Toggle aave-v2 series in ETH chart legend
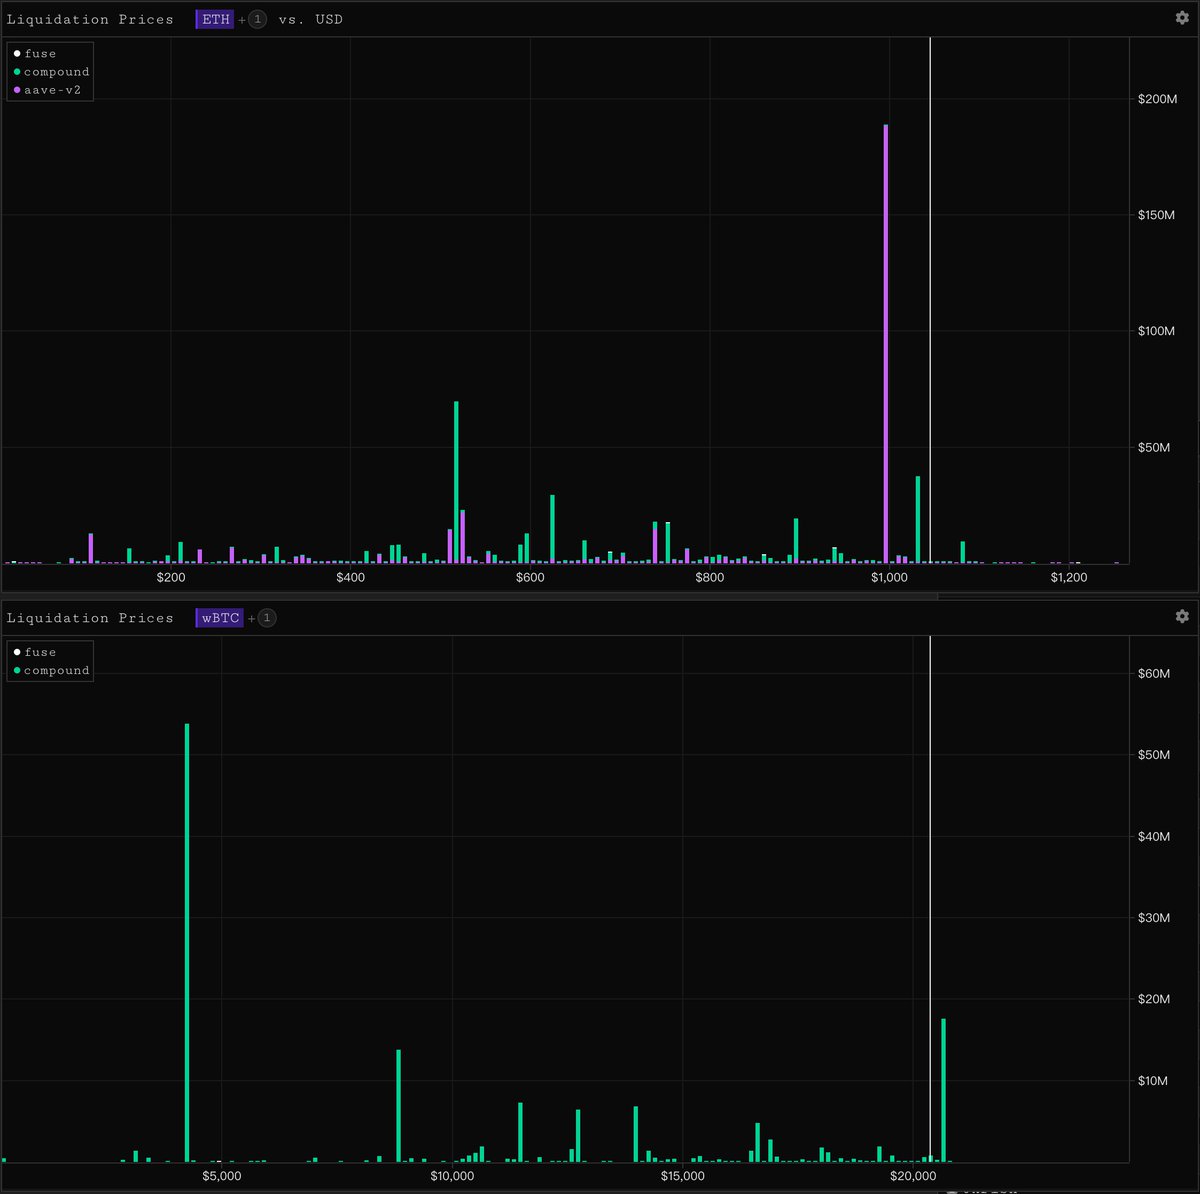The height and width of the screenshot is (1194, 1200). 47,90
